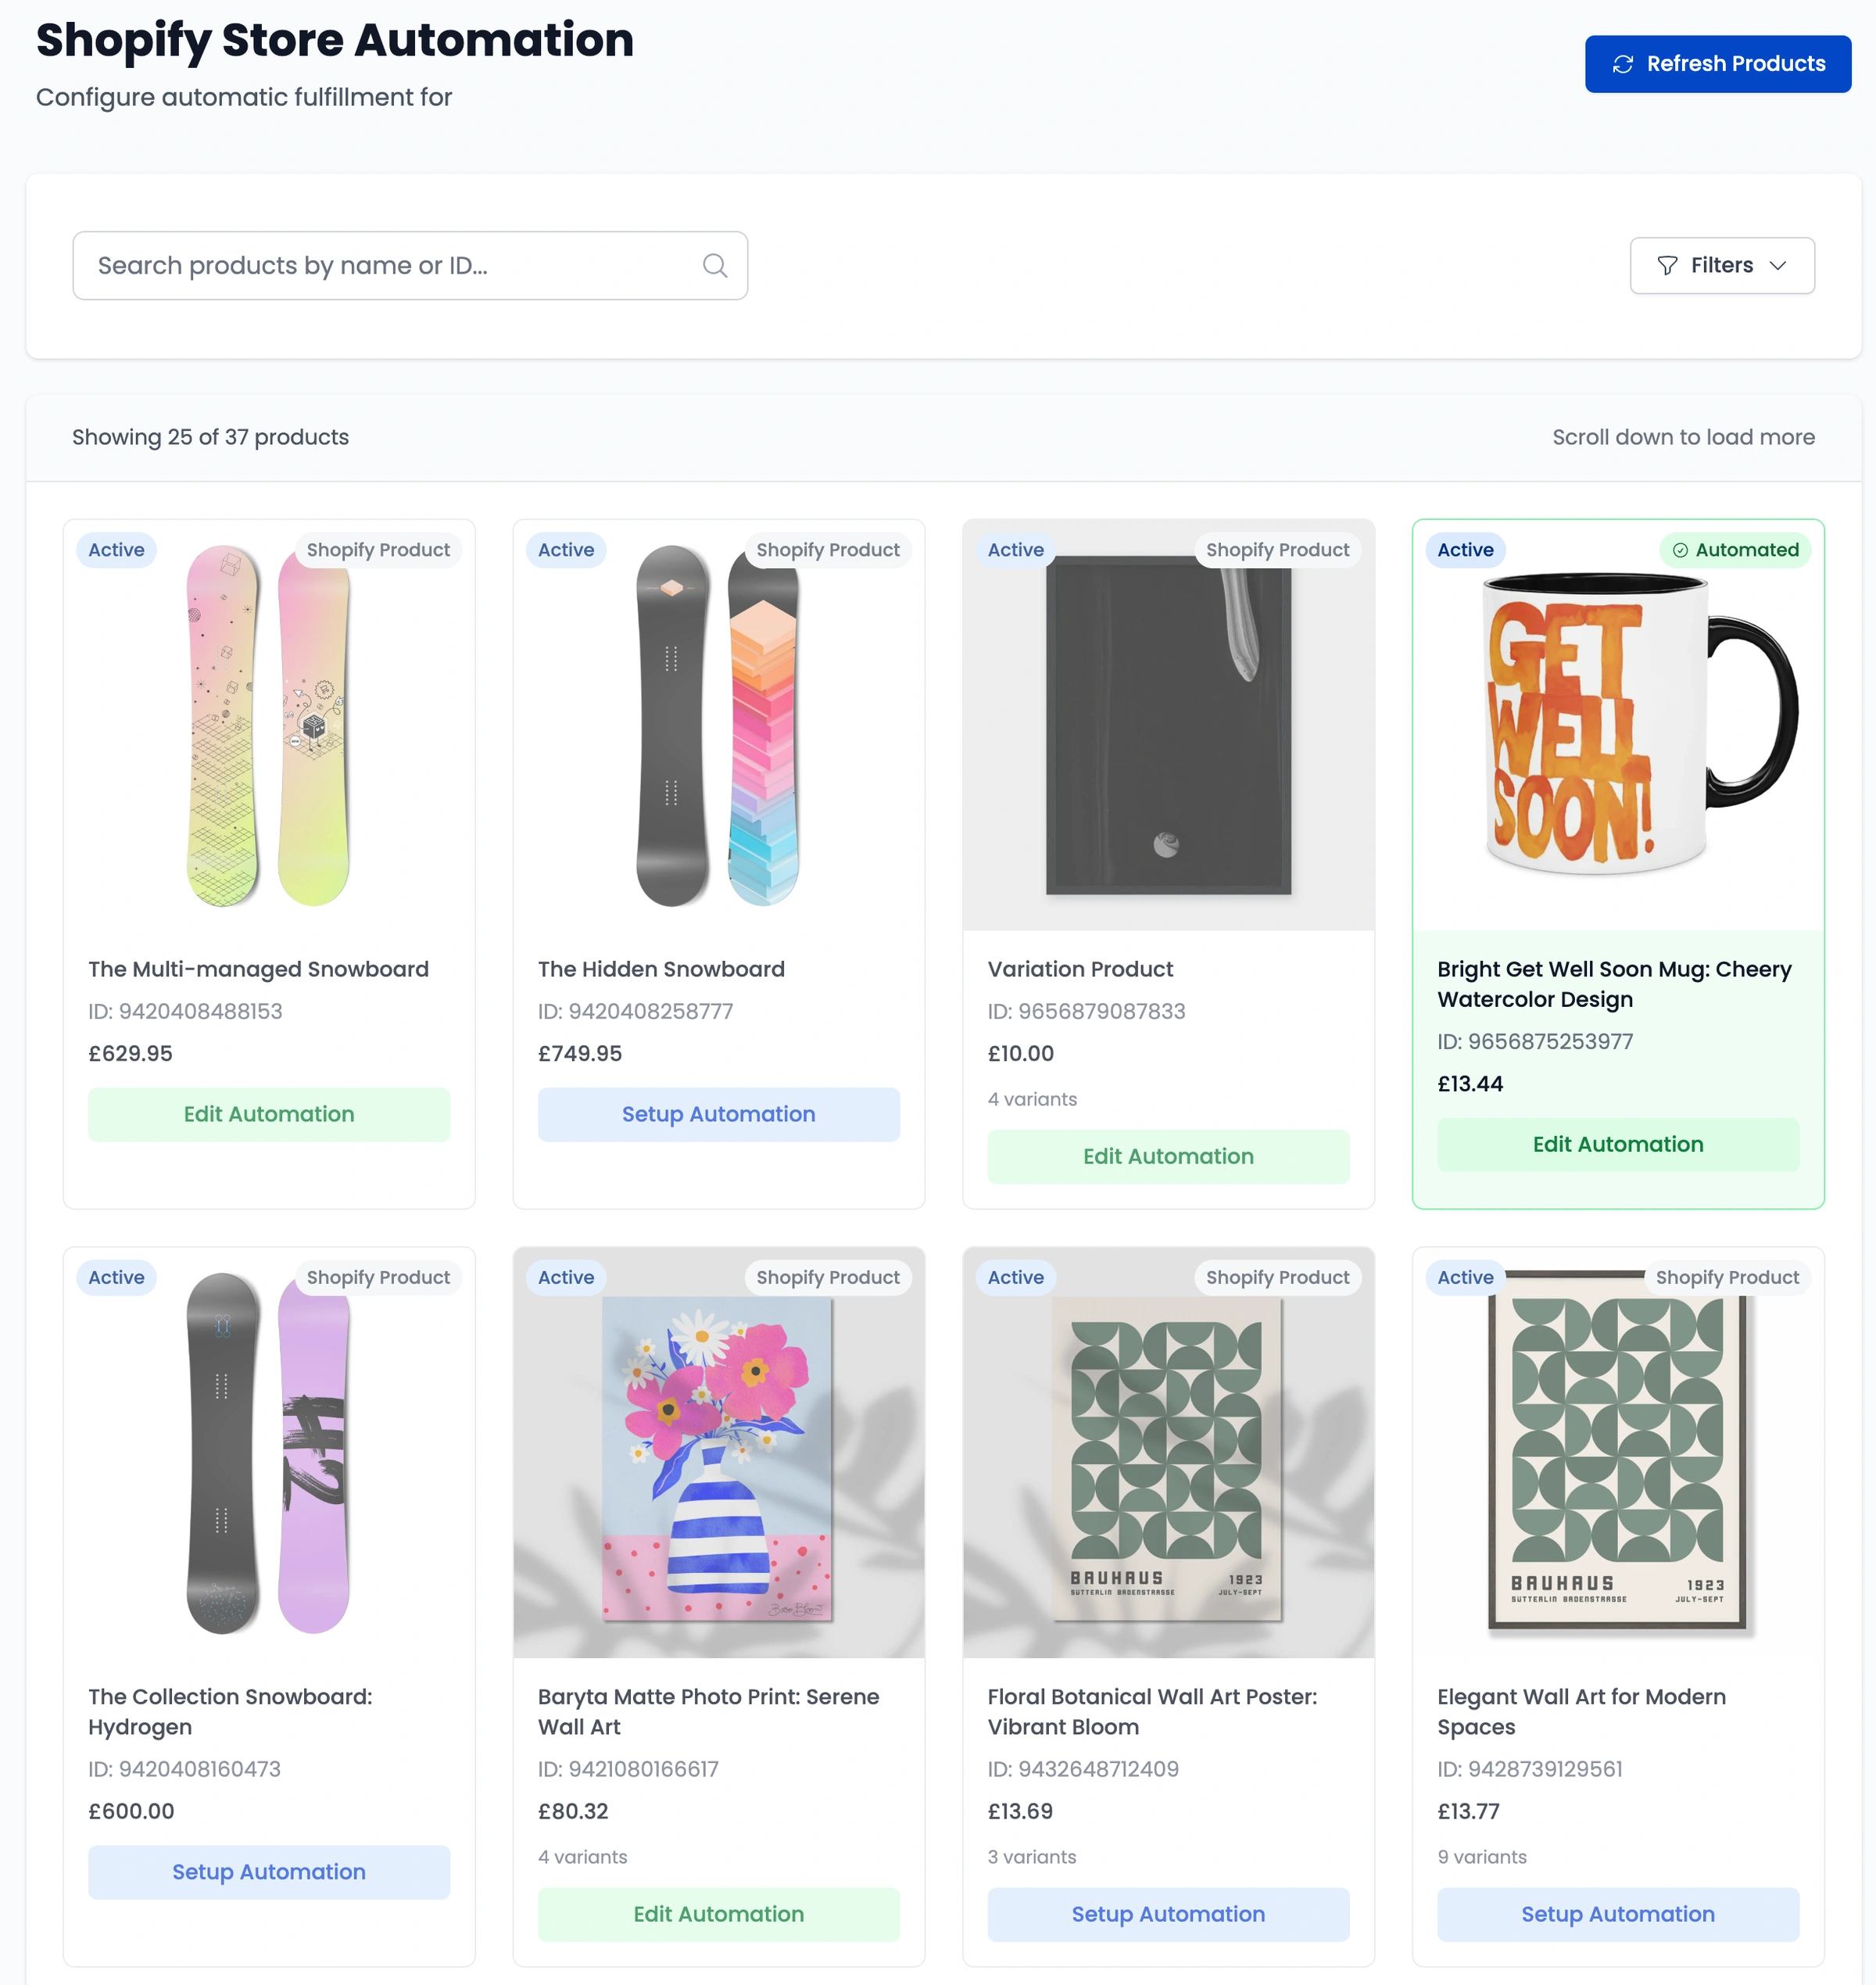Select the Baryta flower vase print image

718,1455
